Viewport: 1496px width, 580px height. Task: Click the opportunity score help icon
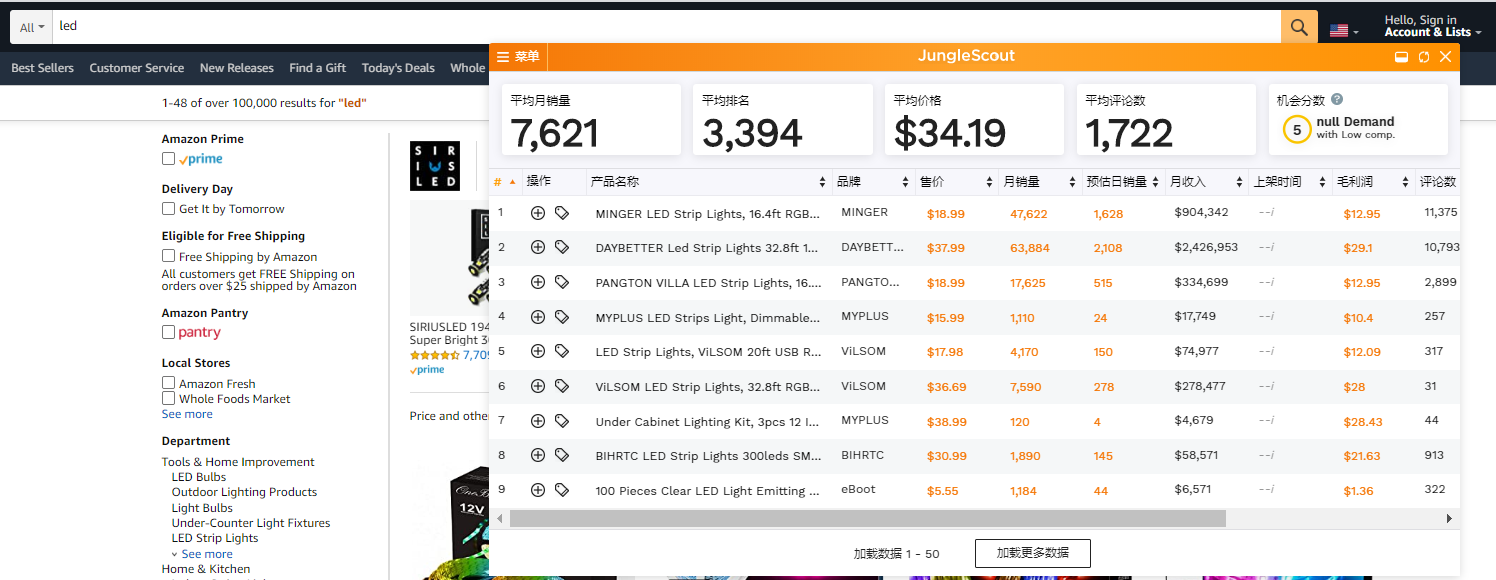pyautogui.click(x=1337, y=100)
